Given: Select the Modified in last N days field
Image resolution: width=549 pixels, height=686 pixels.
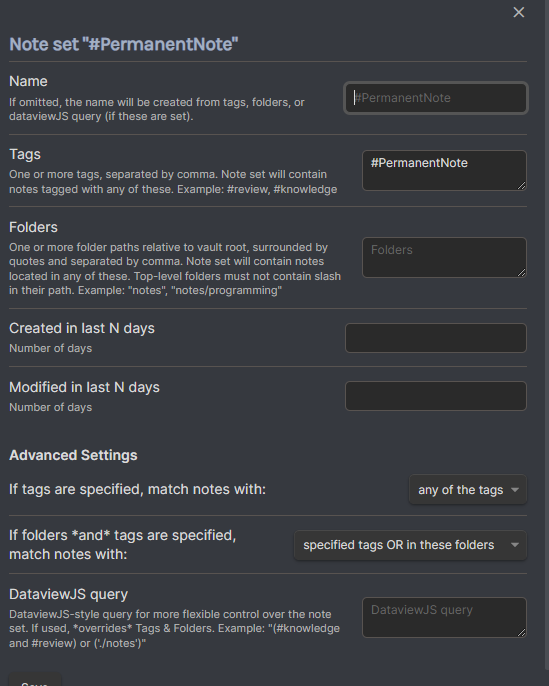Looking at the screenshot, I should tap(436, 396).
